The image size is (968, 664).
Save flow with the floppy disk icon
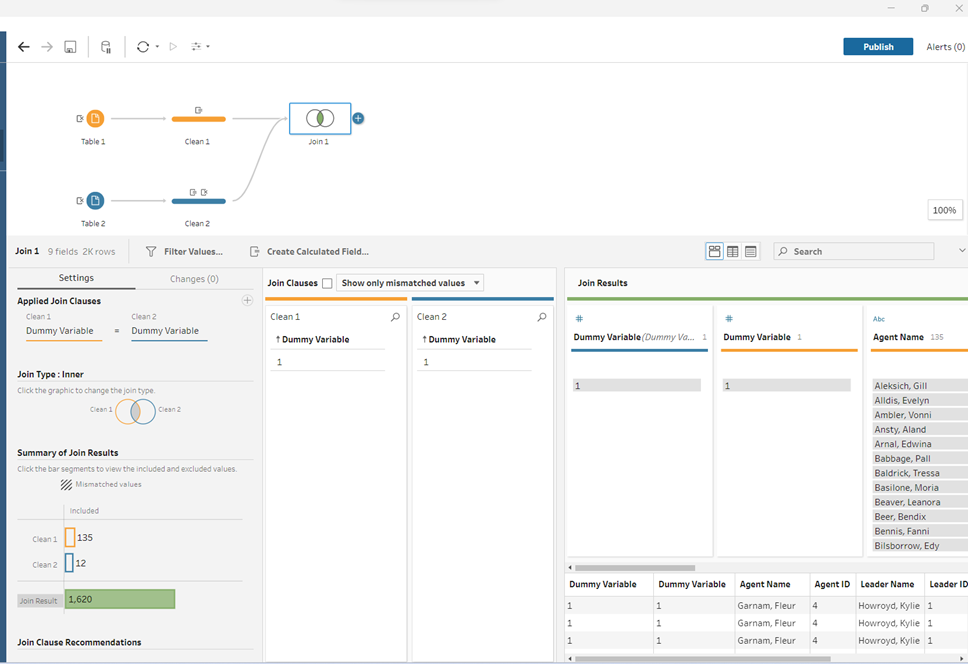[70, 47]
